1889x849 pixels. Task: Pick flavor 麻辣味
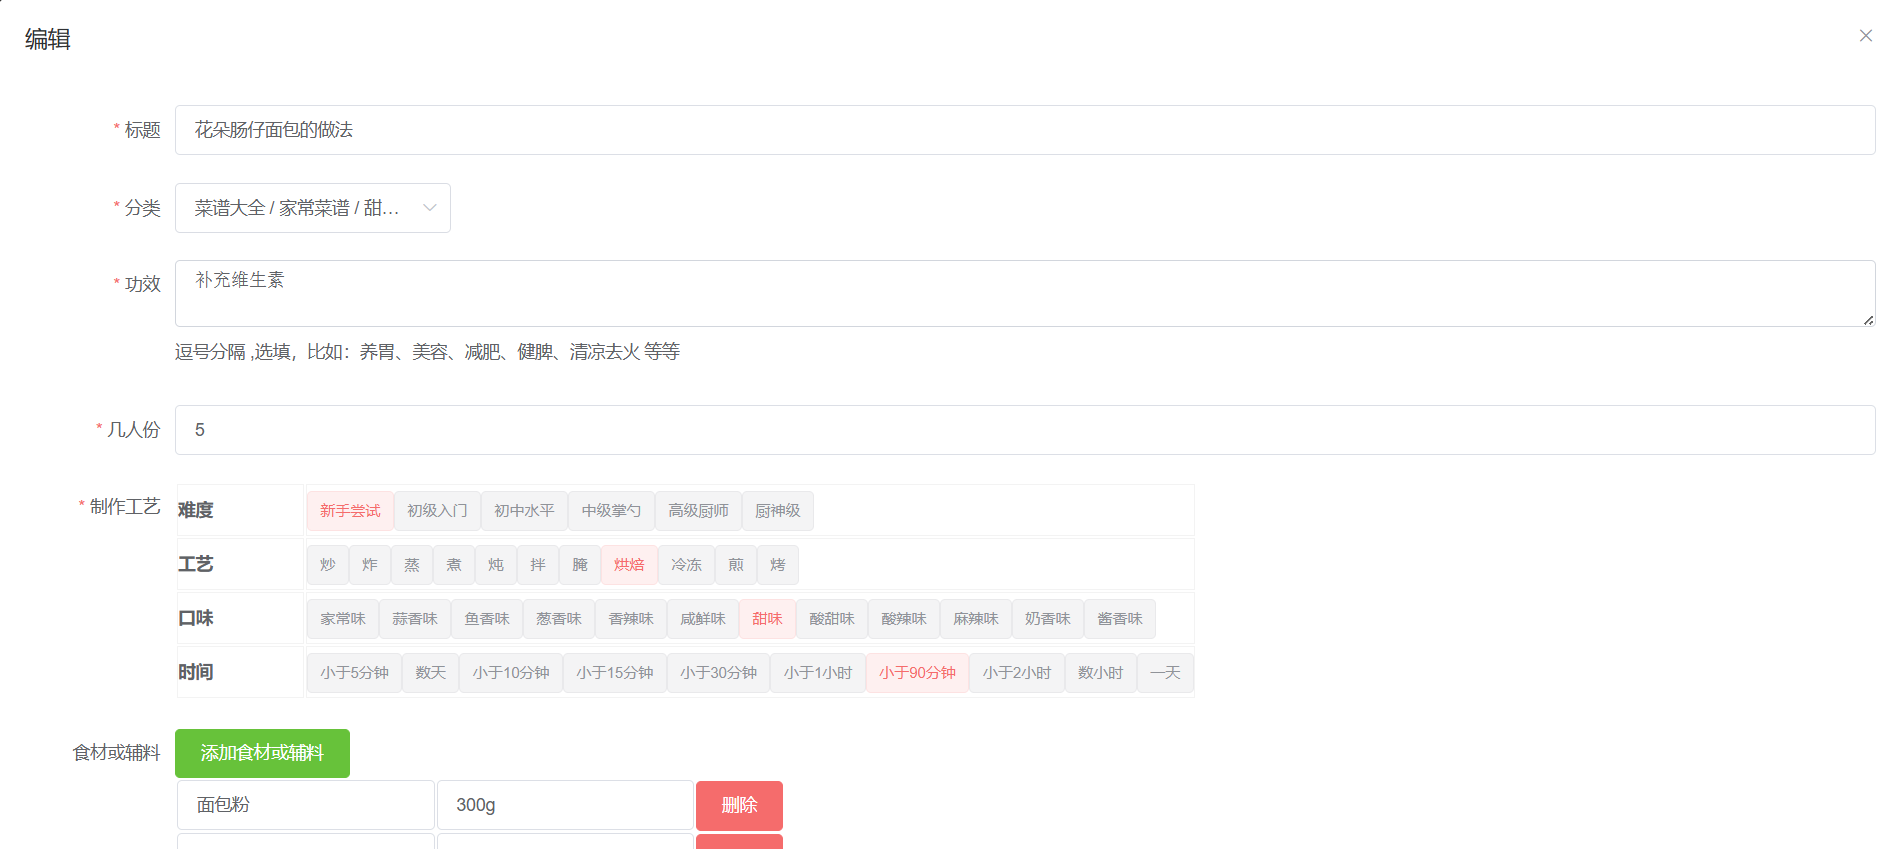[x=976, y=619]
